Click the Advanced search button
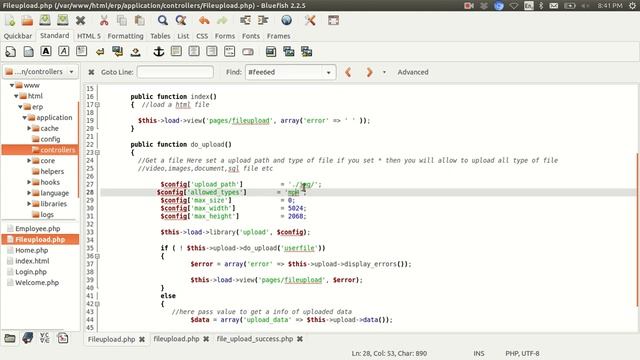Viewport: 640px width, 360px height. point(413,72)
